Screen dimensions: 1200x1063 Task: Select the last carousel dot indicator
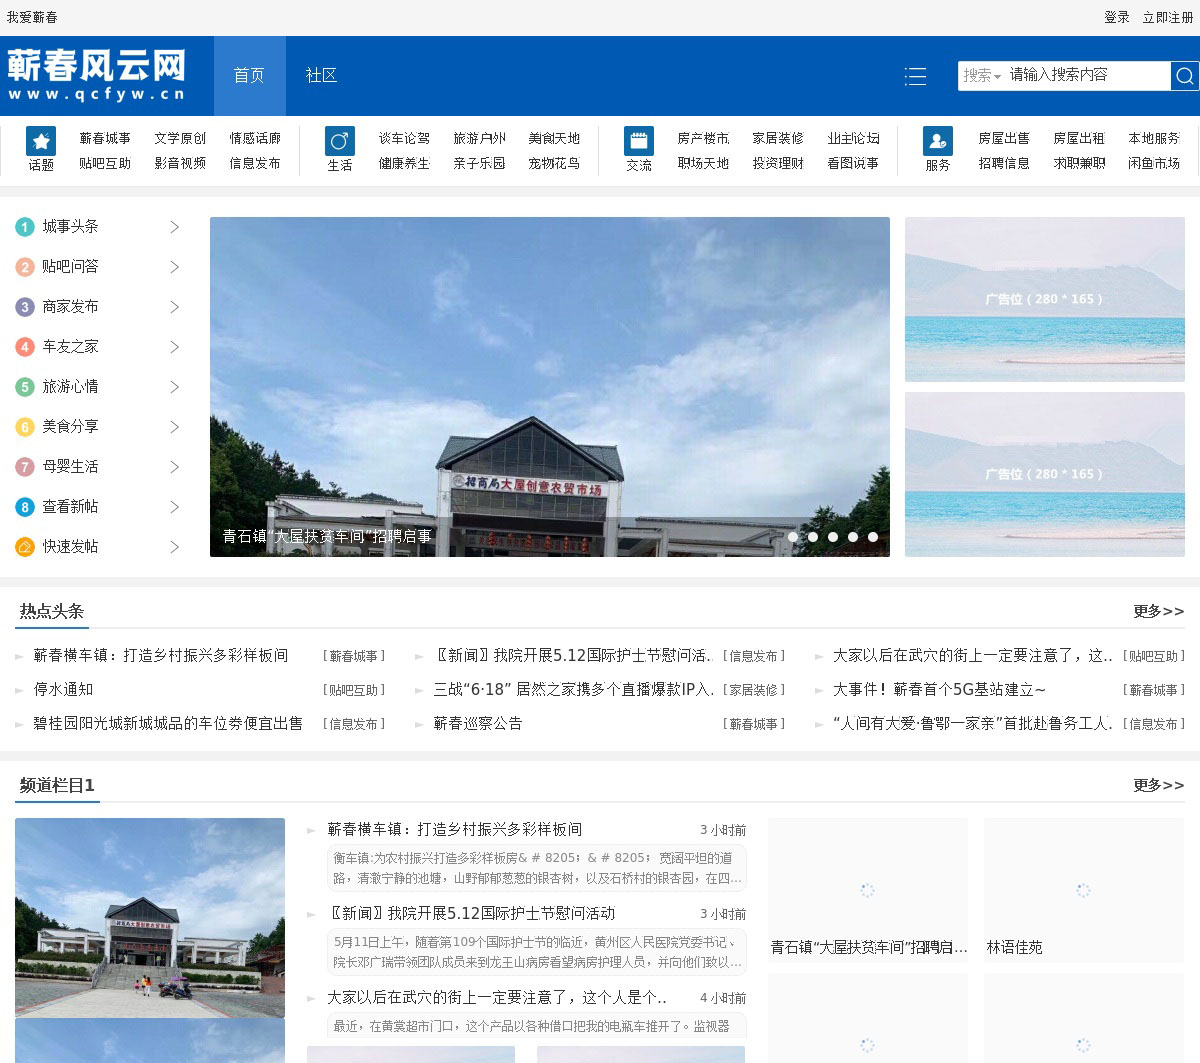point(873,537)
